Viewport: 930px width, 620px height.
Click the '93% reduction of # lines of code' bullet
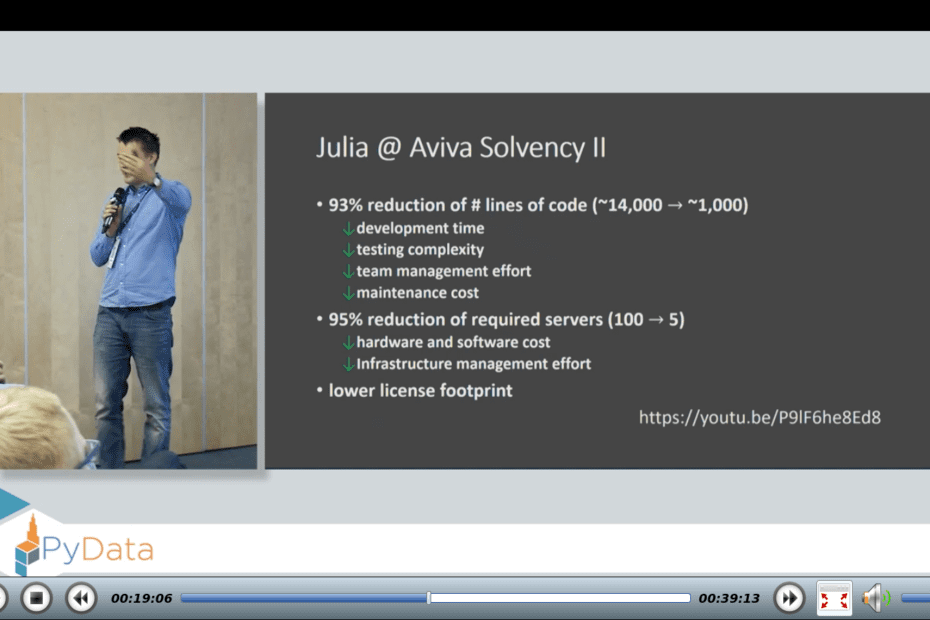533,205
